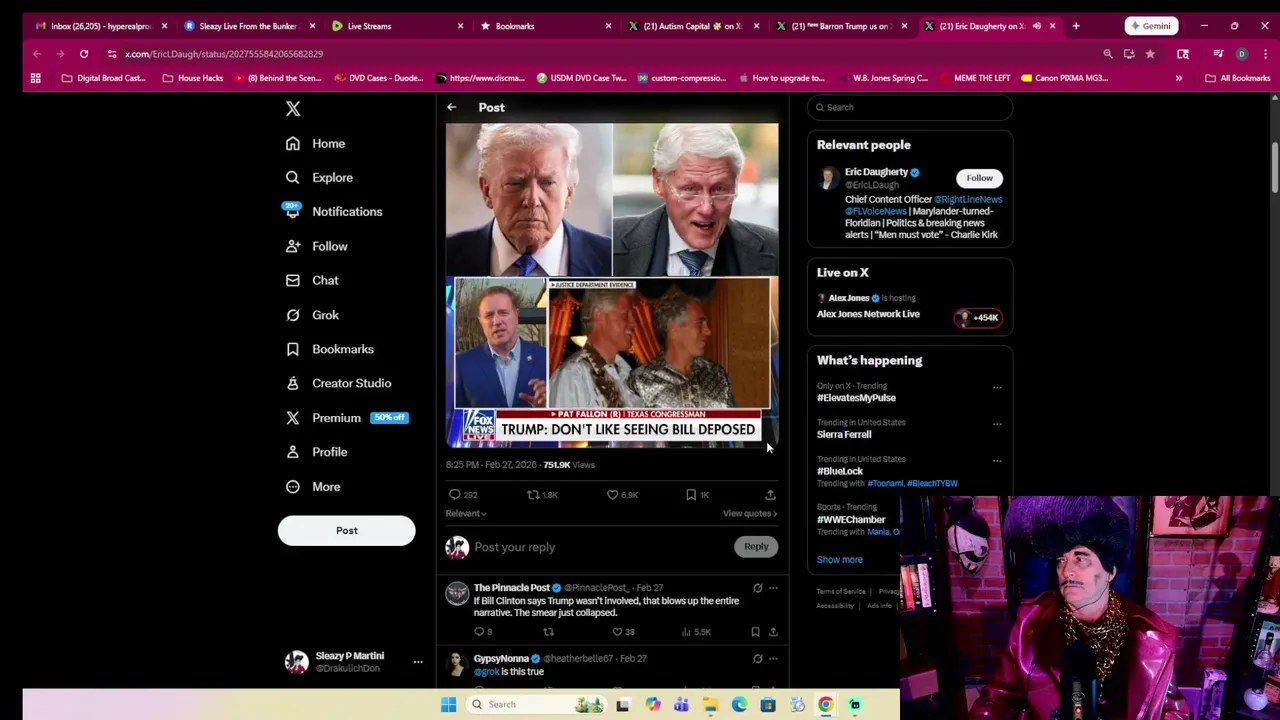Viewport: 1280px width, 720px height.
Task: Open the #WWEChamber trend
Action: pyautogui.click(x=851, y=519)
